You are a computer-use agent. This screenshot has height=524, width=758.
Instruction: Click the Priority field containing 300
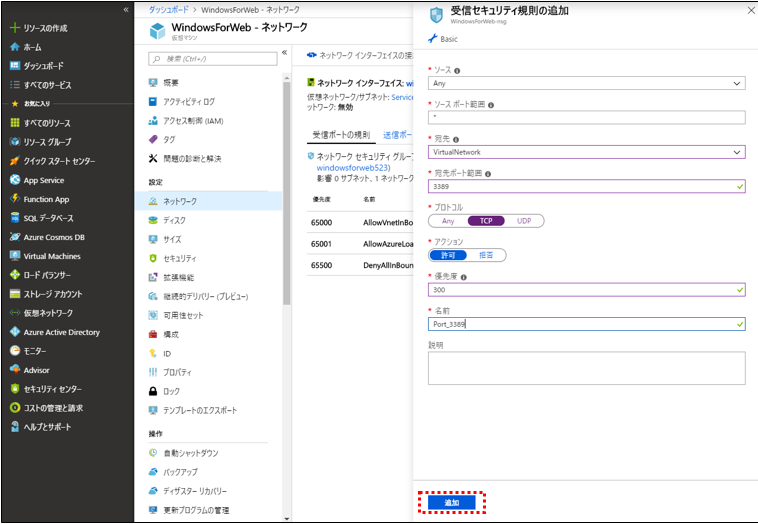pos(586,290)
